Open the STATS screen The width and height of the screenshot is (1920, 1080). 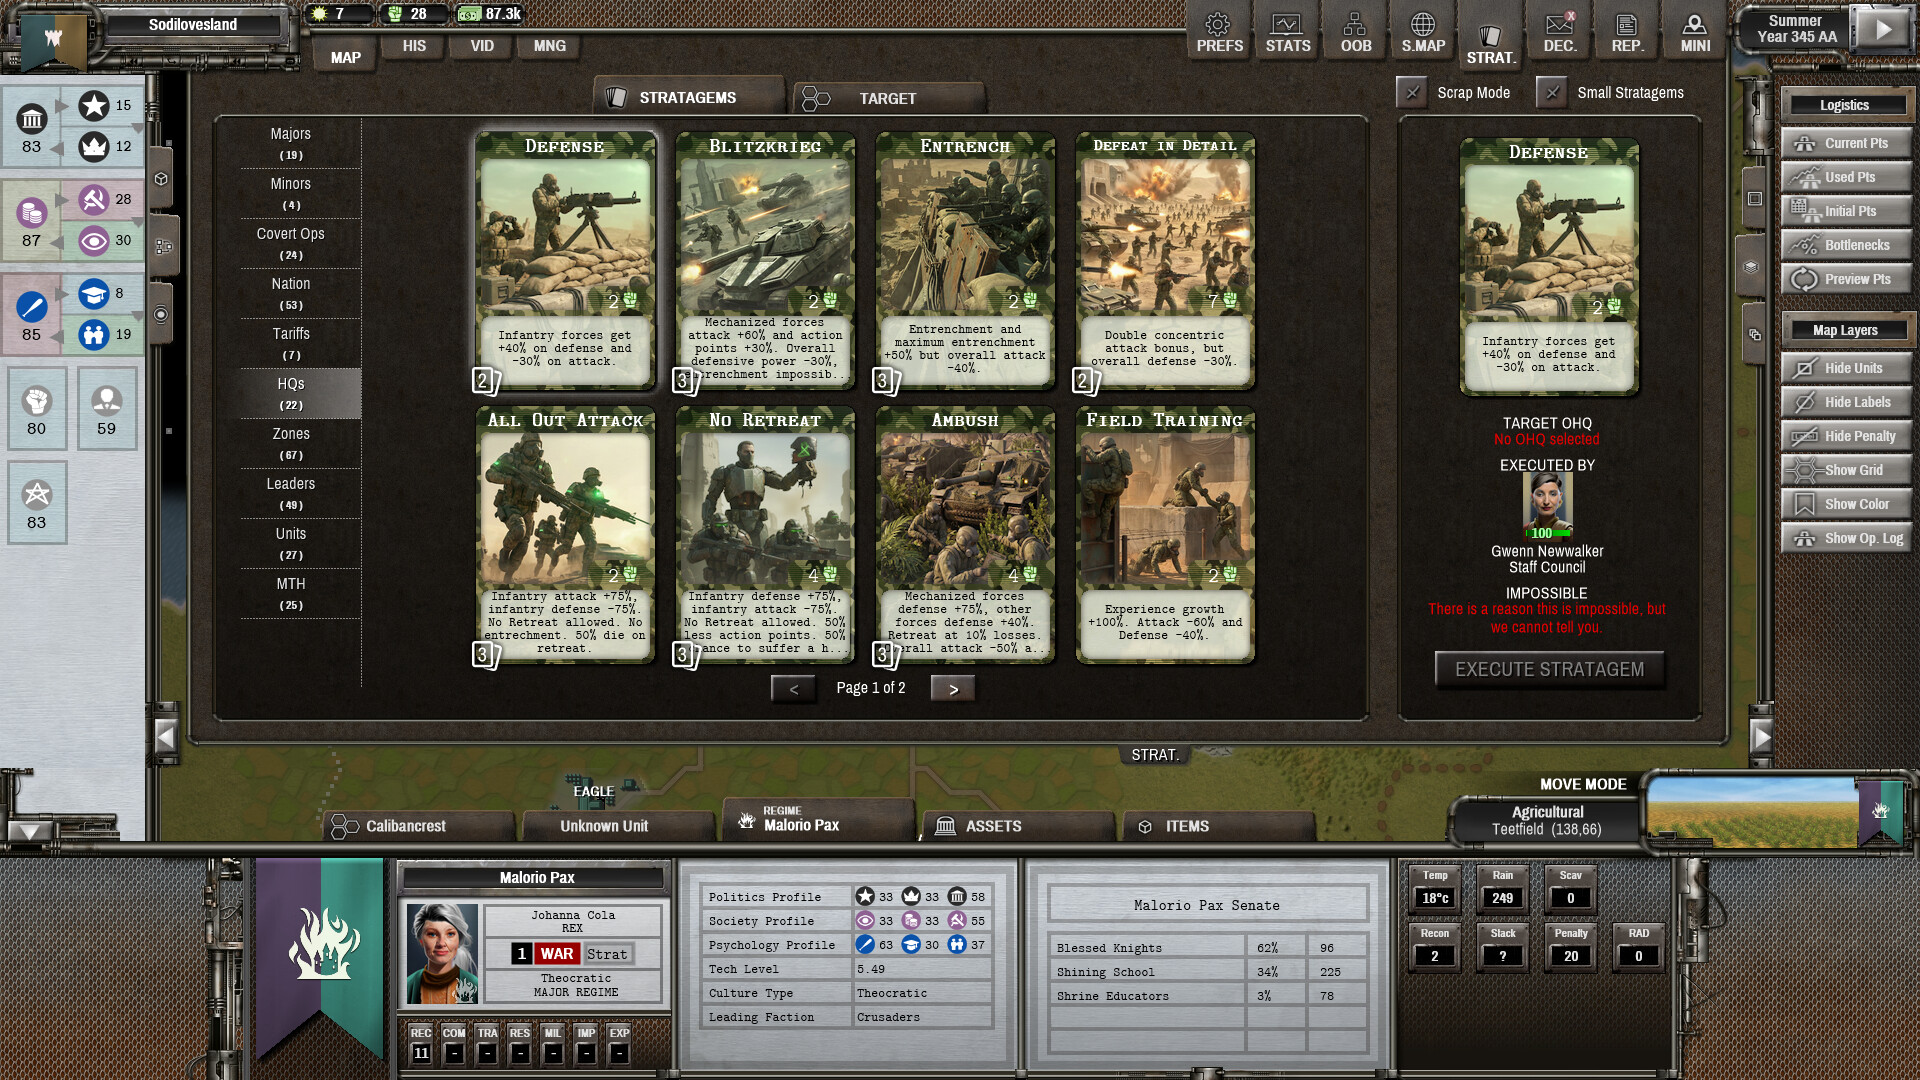pos(1287,31)
